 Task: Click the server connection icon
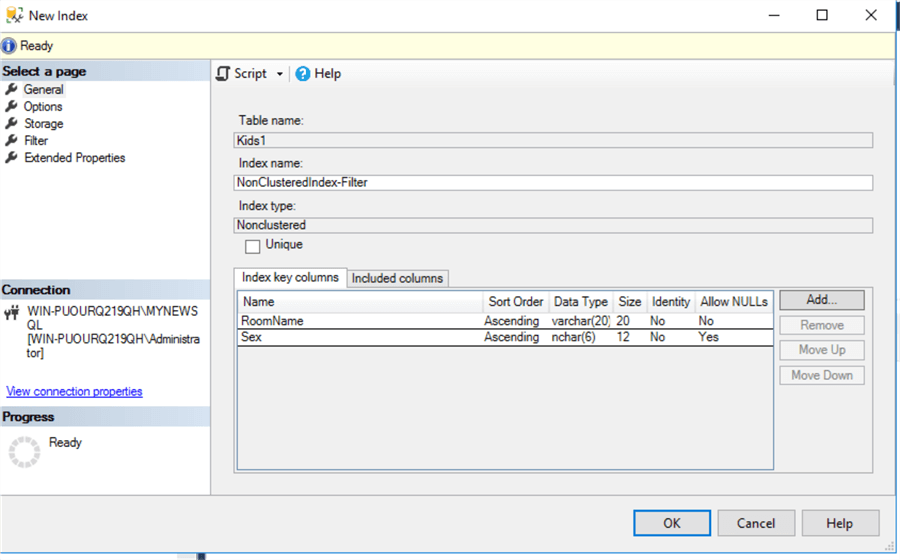pyautogui.click(x=14, y=312)
